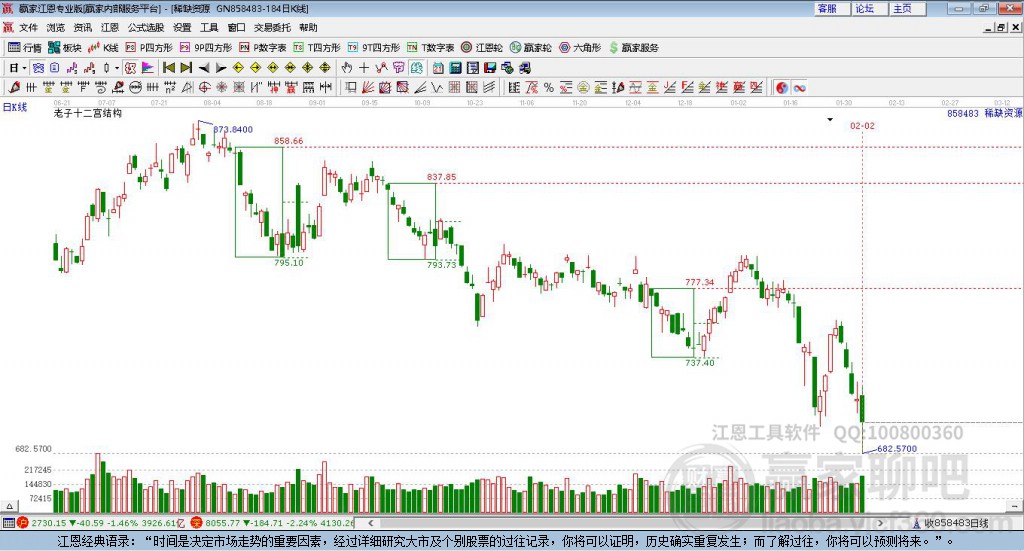
Task: Click the 873.8400 high price label
Action: (232, 129)
